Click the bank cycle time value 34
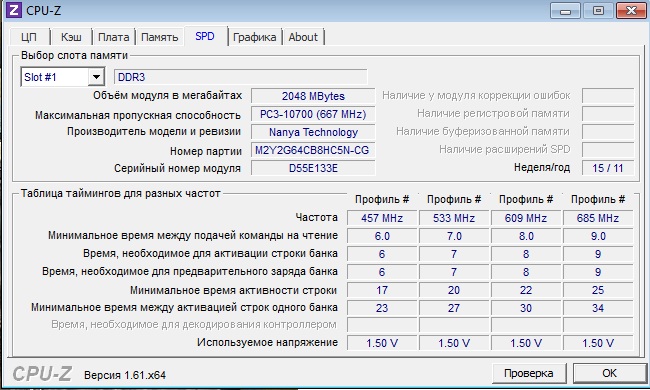This screenshot has height=390, width=650. pyautogui.click(x=598, y=308)
